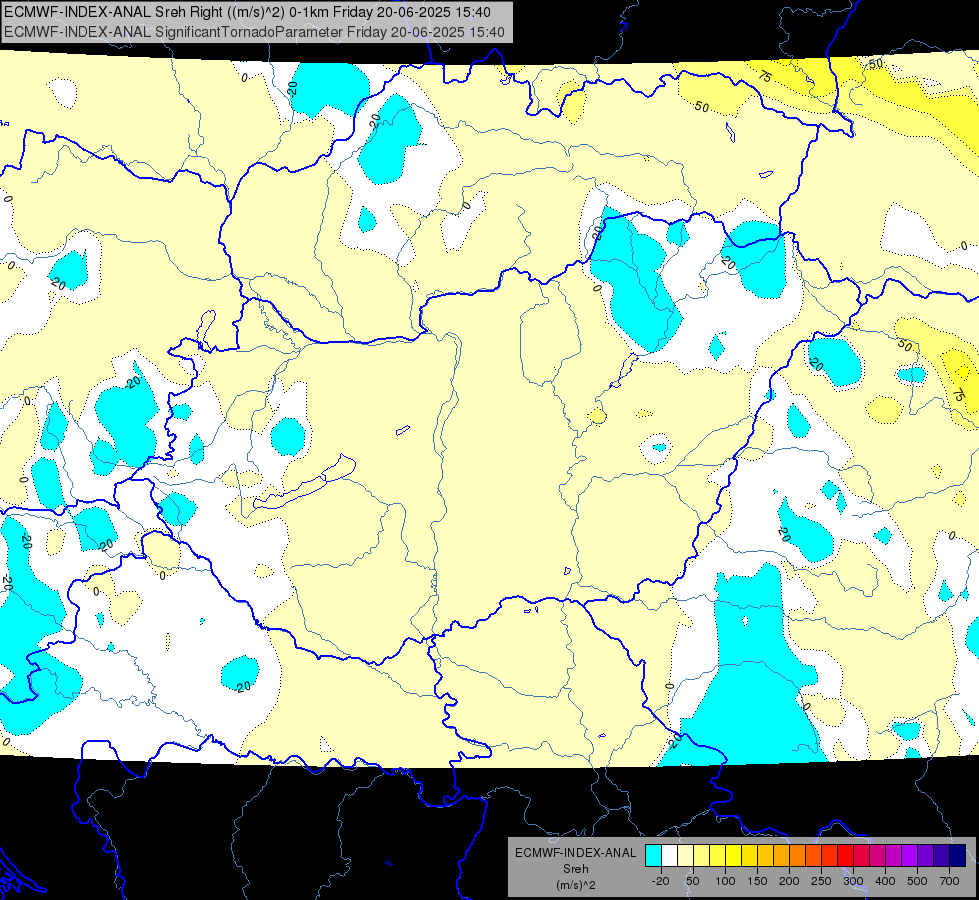Image resolution: width=979 pixels, height=900 pixels.
Task: Click the SignificantTornadoParameter title line
Action: click(x=254, y=32)
